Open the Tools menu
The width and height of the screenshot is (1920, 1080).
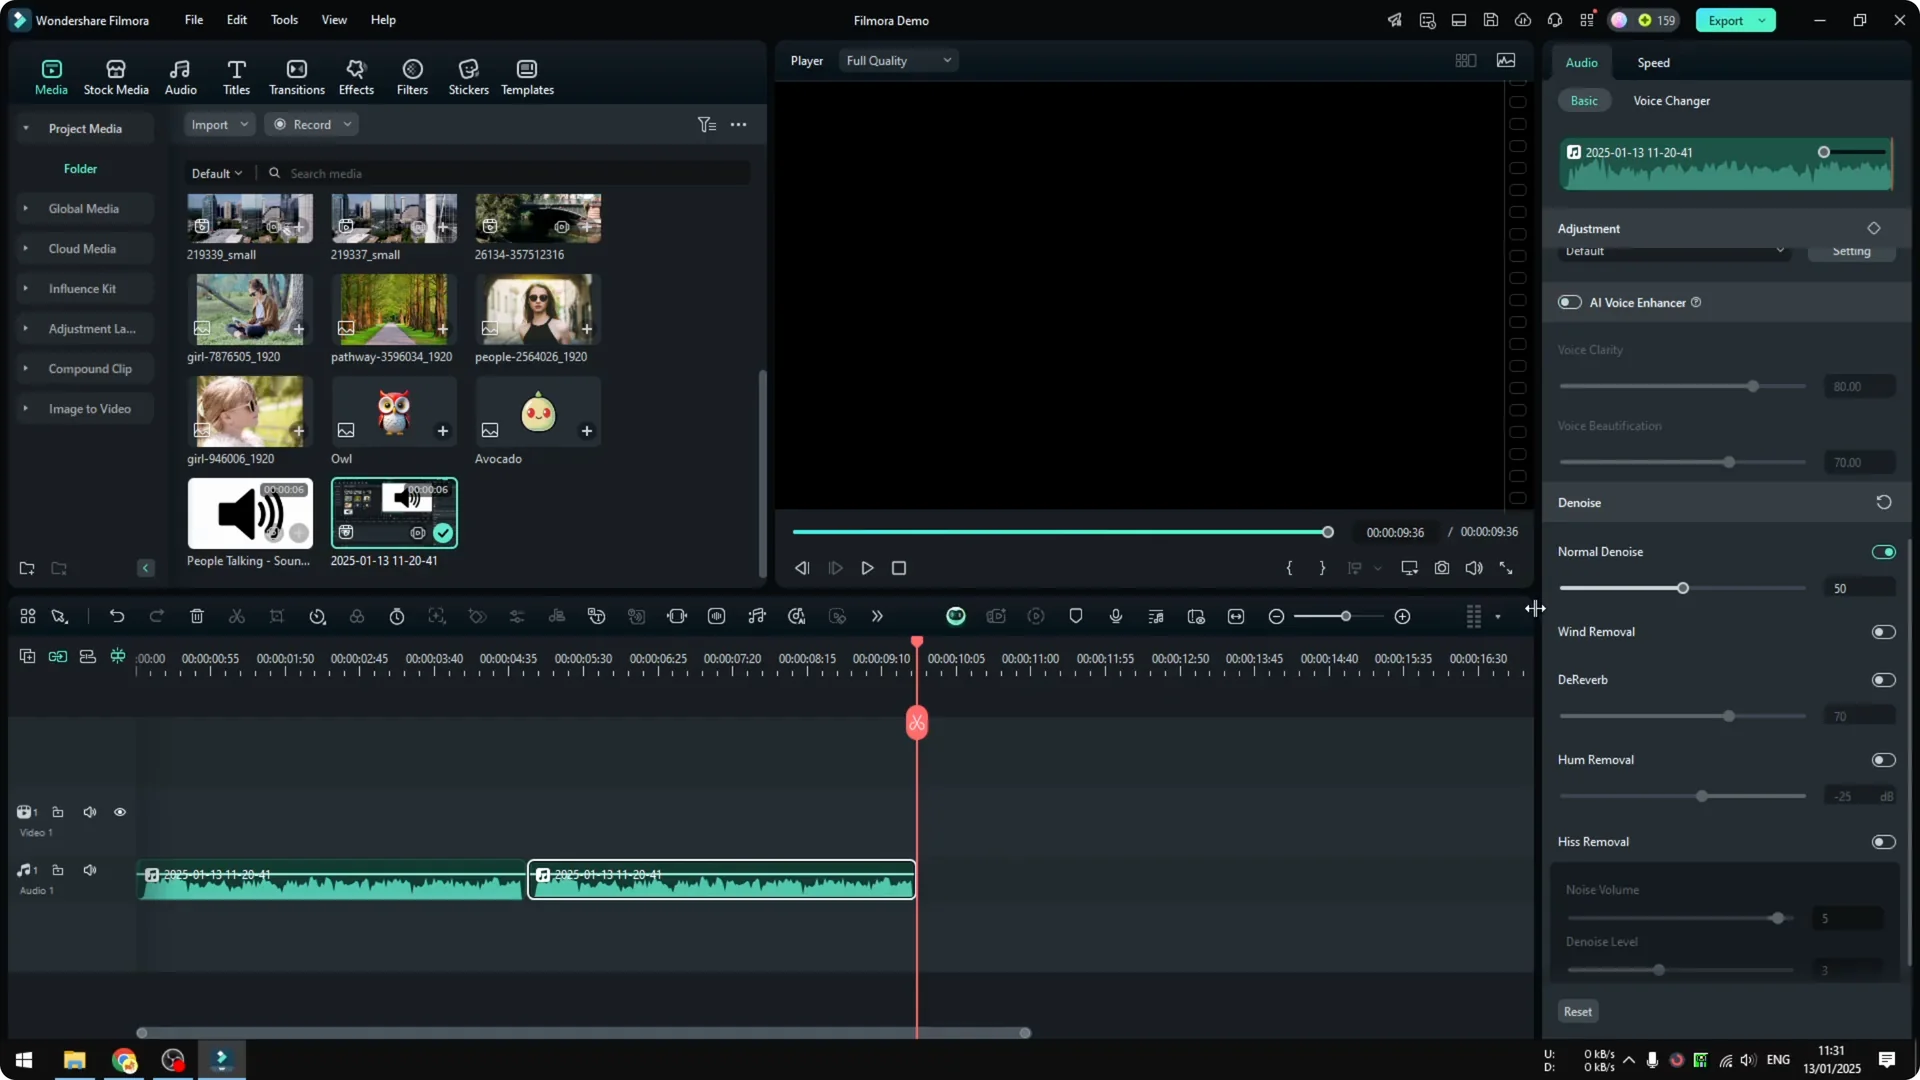pos(285,20)
